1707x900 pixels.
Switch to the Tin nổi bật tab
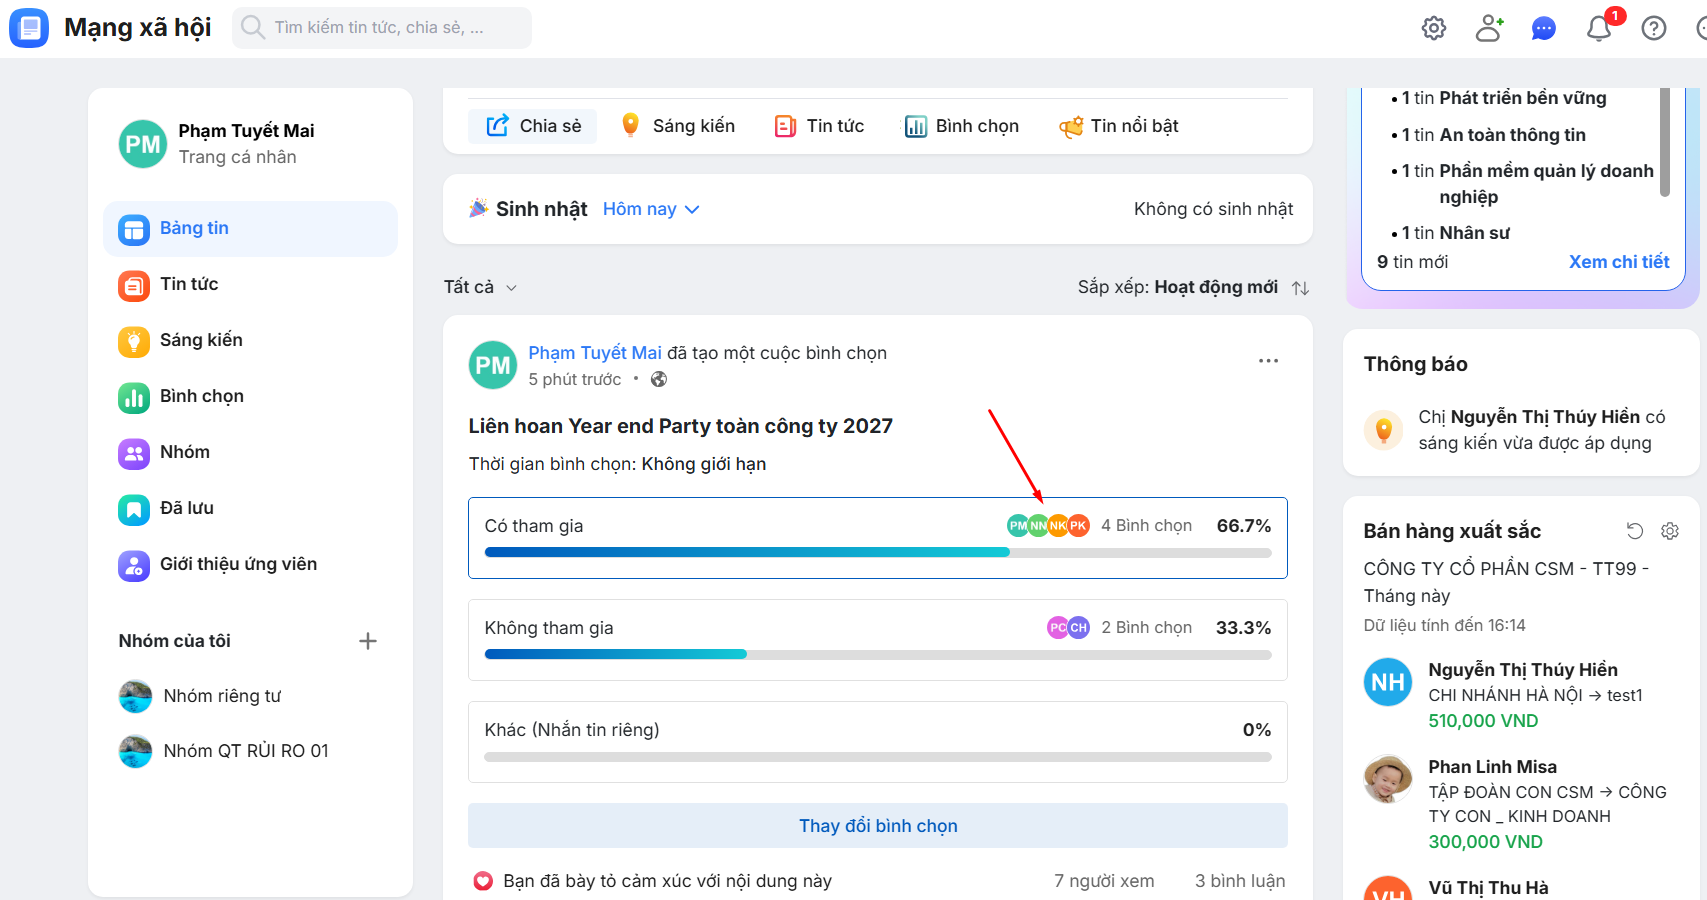(1119, 126)
